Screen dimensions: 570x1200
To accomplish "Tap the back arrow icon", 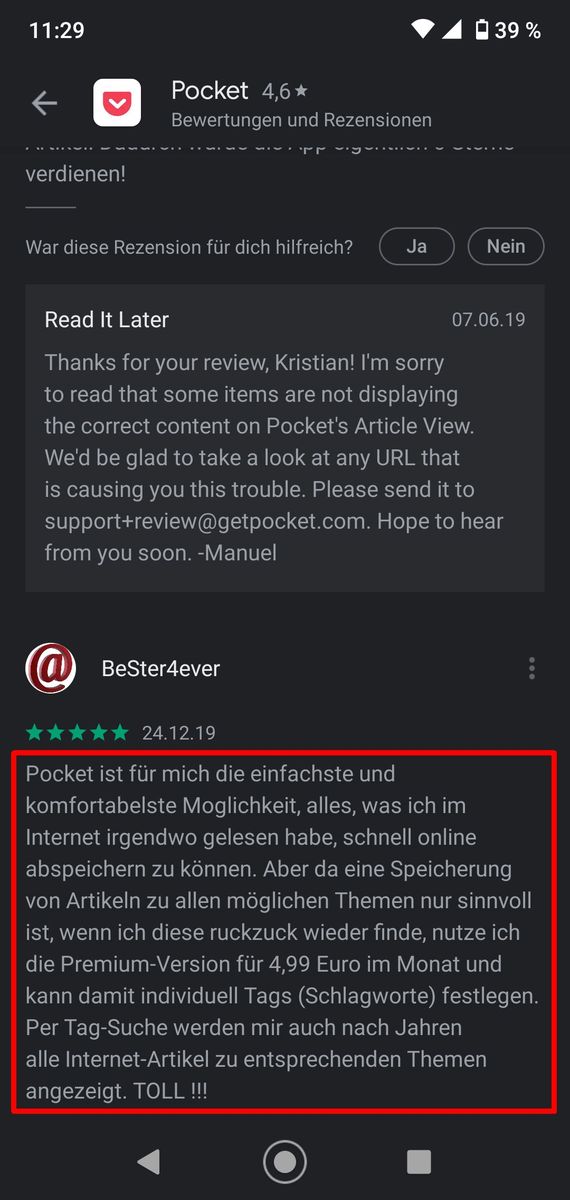I will click(x=44, y=102).
